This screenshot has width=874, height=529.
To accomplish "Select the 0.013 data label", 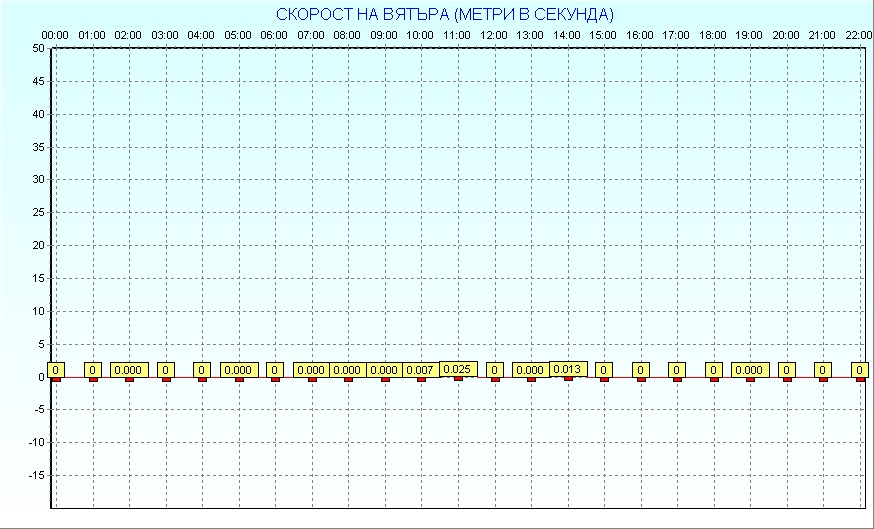I will (567, 369).
